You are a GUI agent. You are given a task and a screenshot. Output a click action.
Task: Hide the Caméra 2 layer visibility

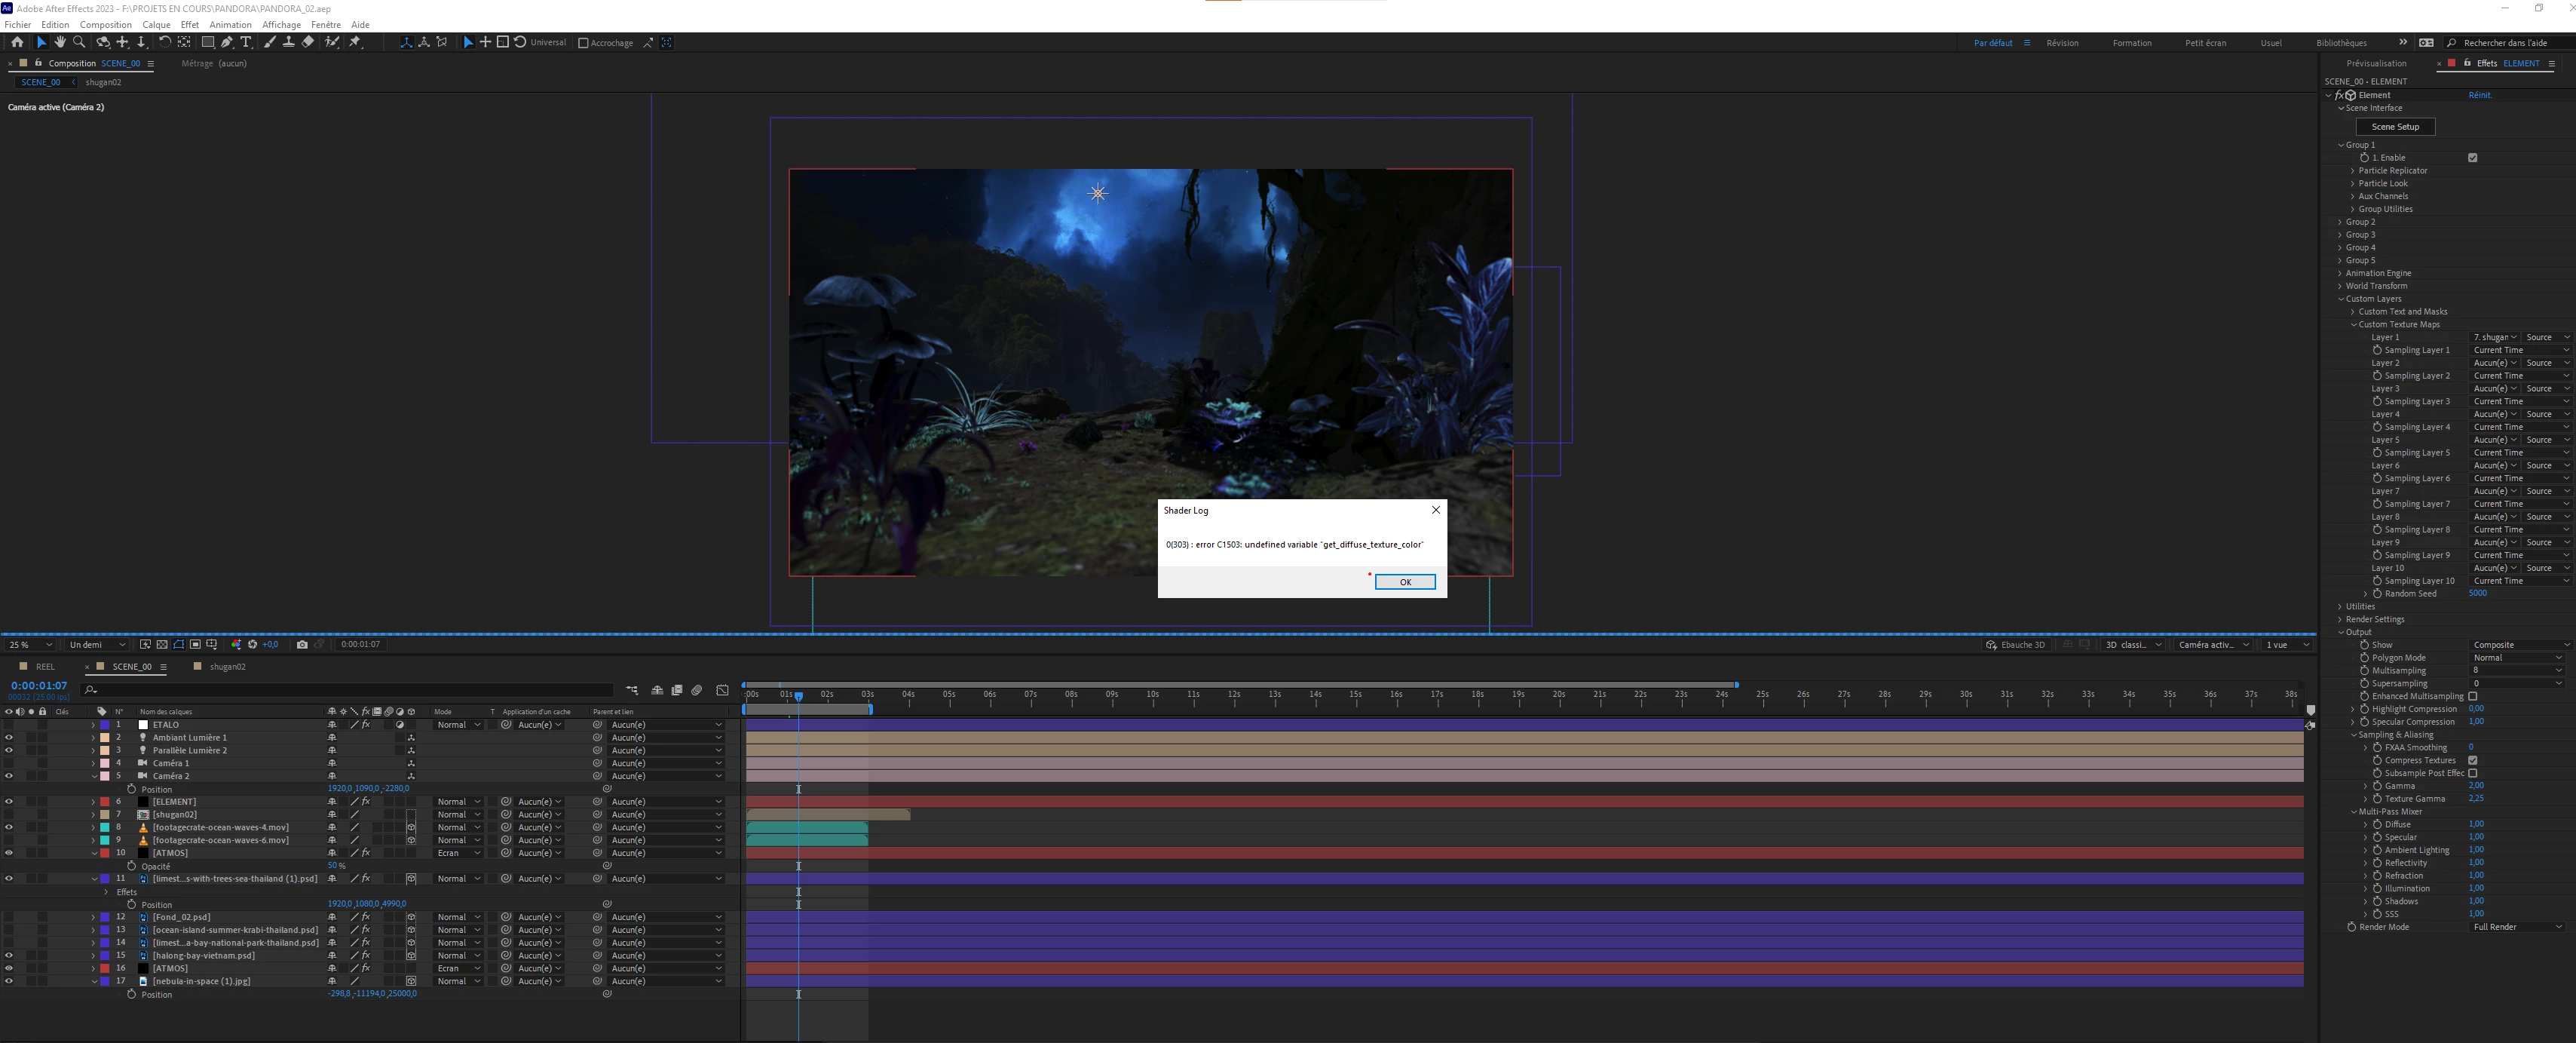click(x=9, y=776)
